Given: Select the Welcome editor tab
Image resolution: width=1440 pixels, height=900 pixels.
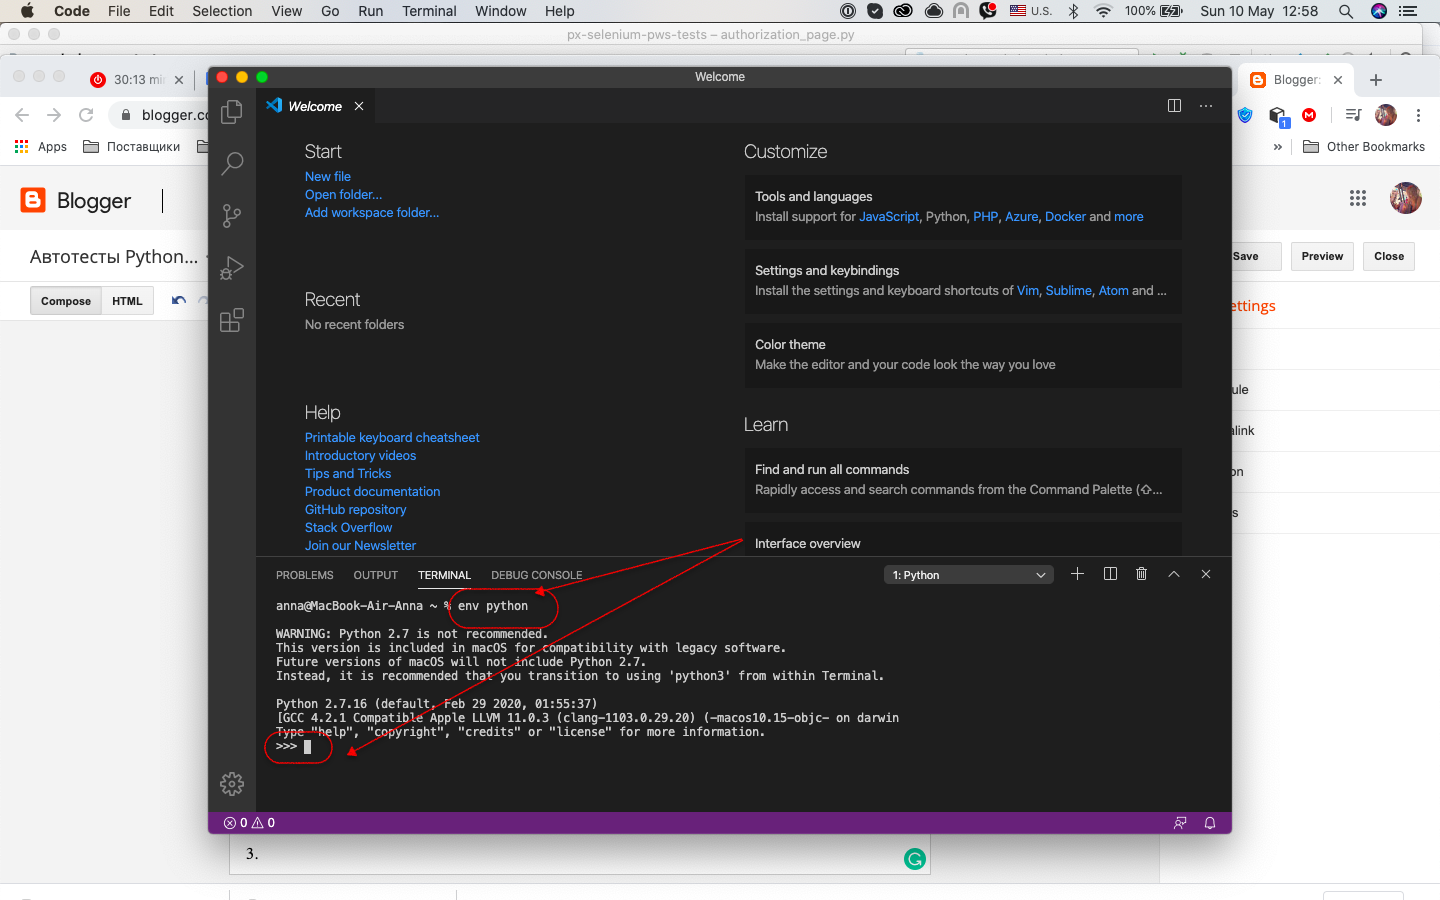Looking at the screenshot, I should click(x=315, y=106).
